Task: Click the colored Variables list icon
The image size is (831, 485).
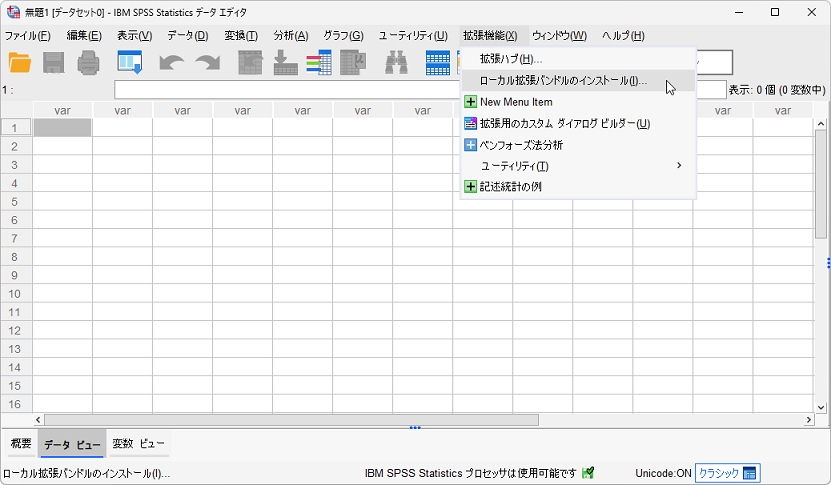Action: pyautogui.click(x=319, y=62)
